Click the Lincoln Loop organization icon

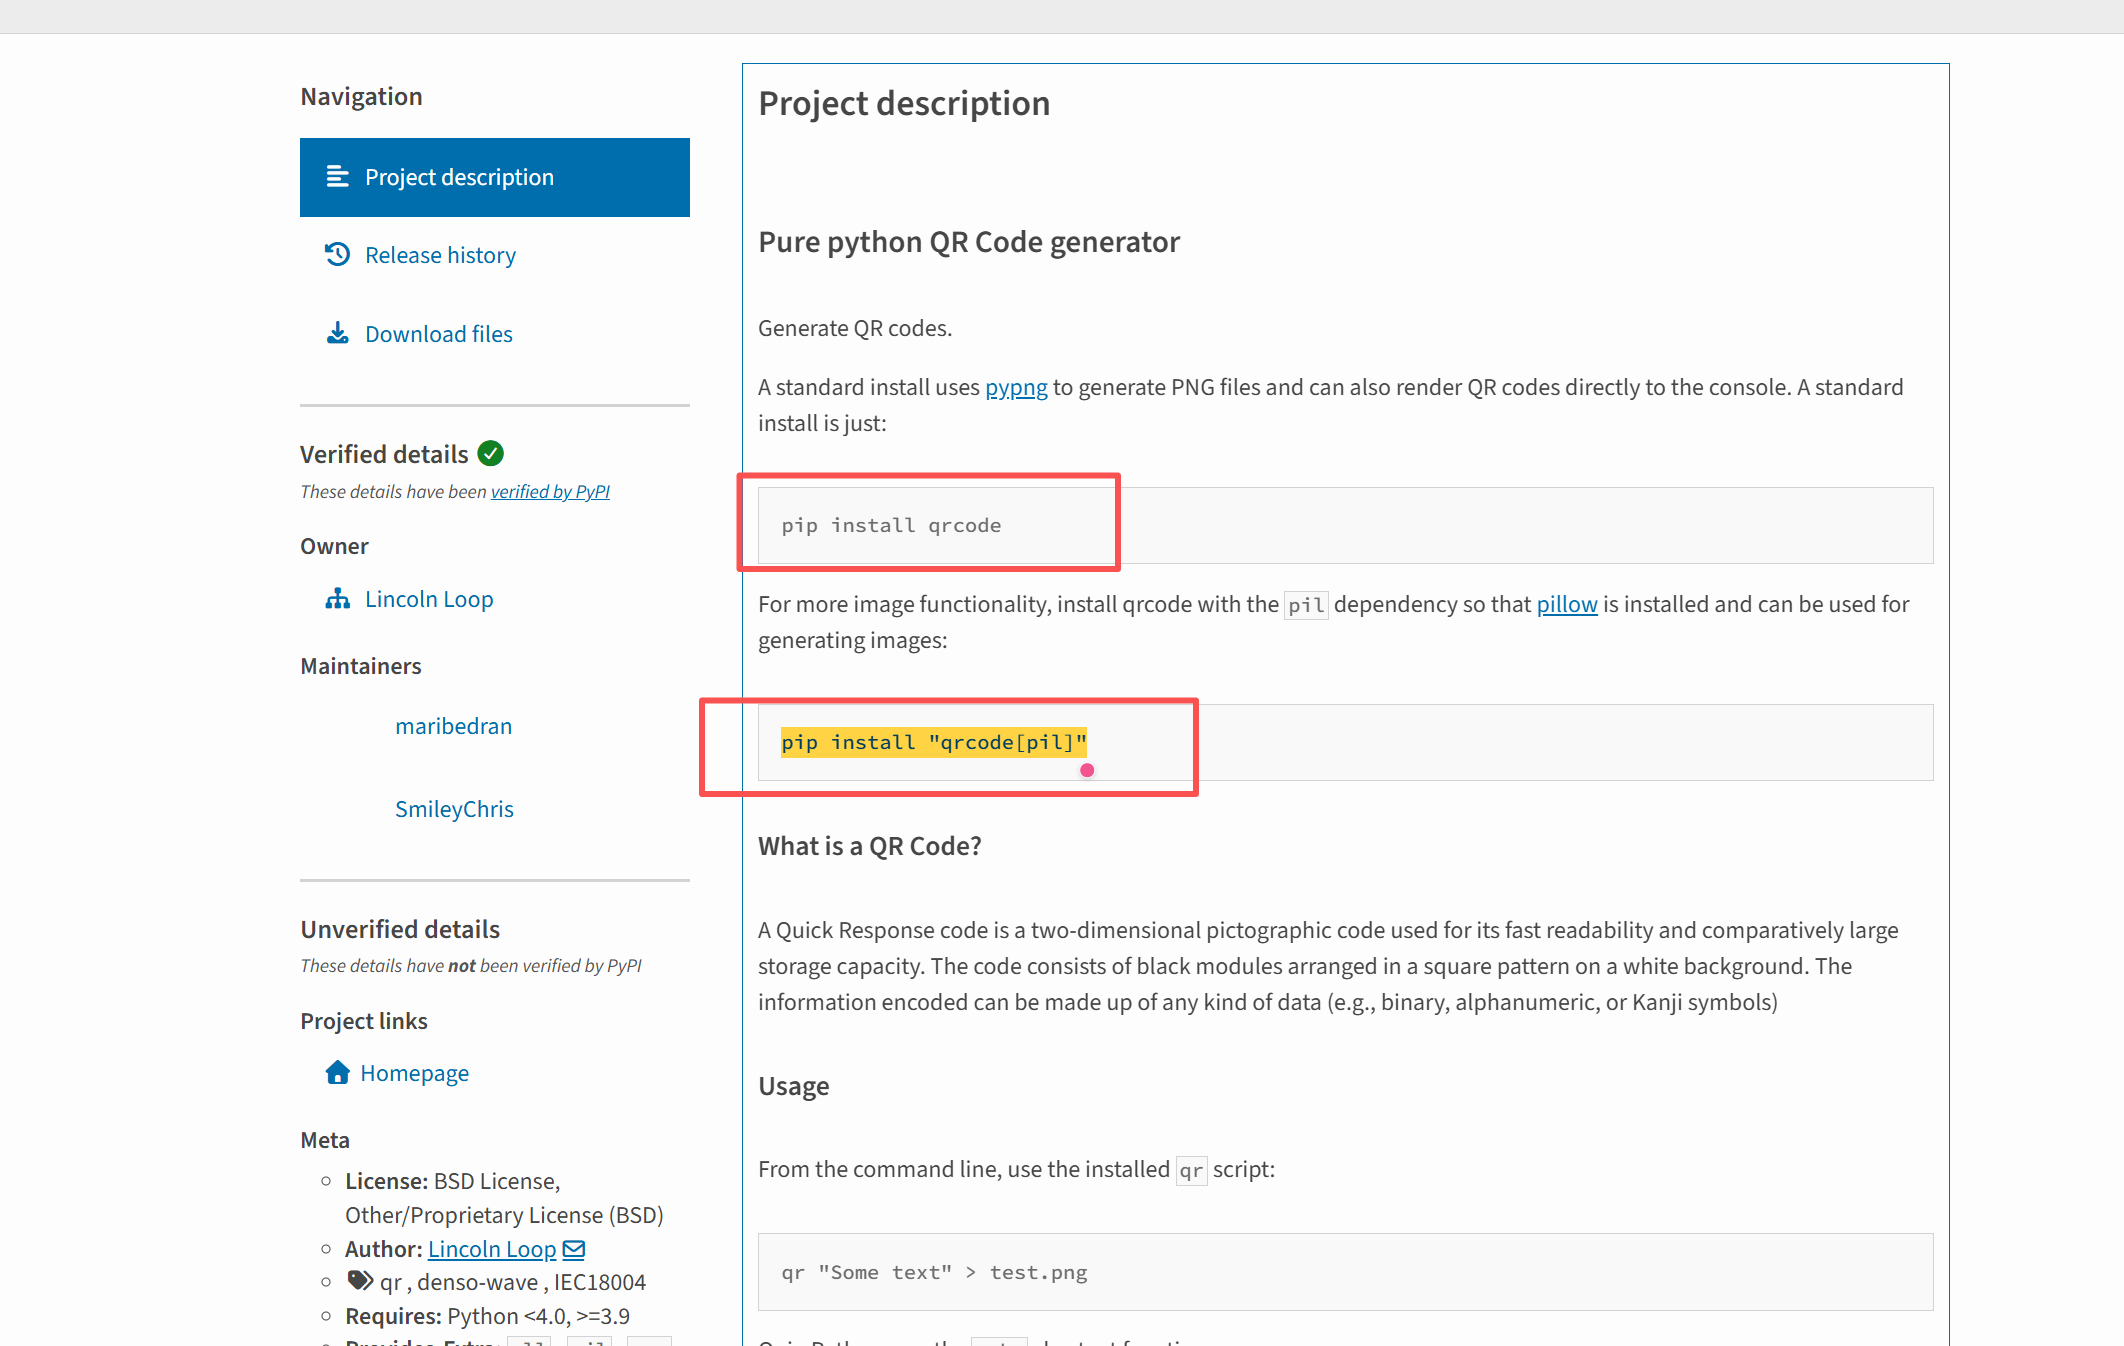point(338,599)
